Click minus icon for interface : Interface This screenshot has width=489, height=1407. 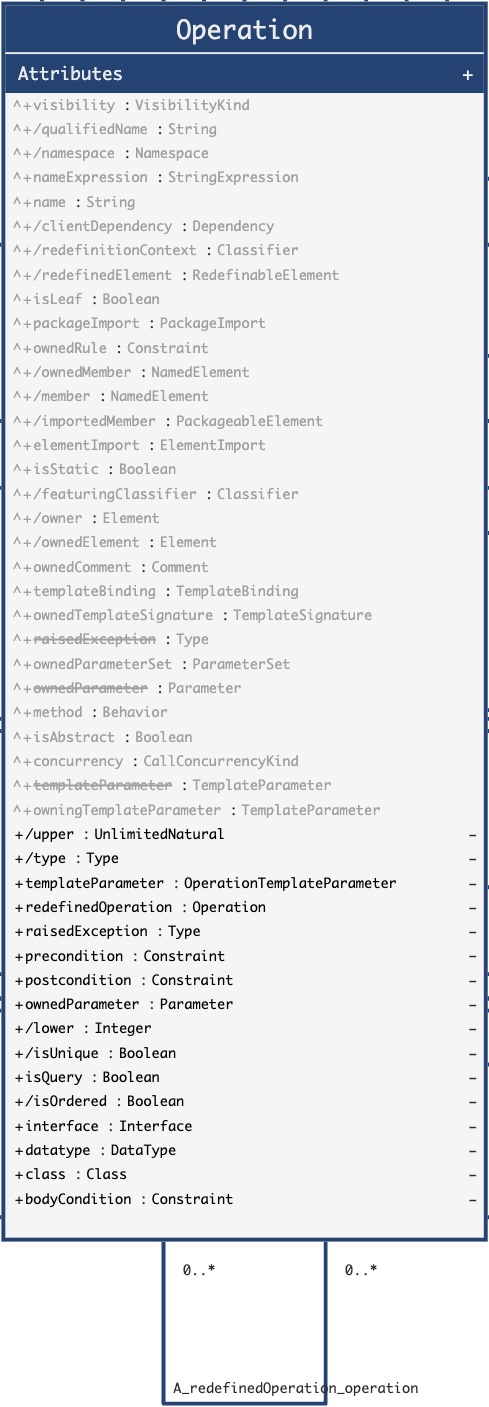tap(472, 1126)
